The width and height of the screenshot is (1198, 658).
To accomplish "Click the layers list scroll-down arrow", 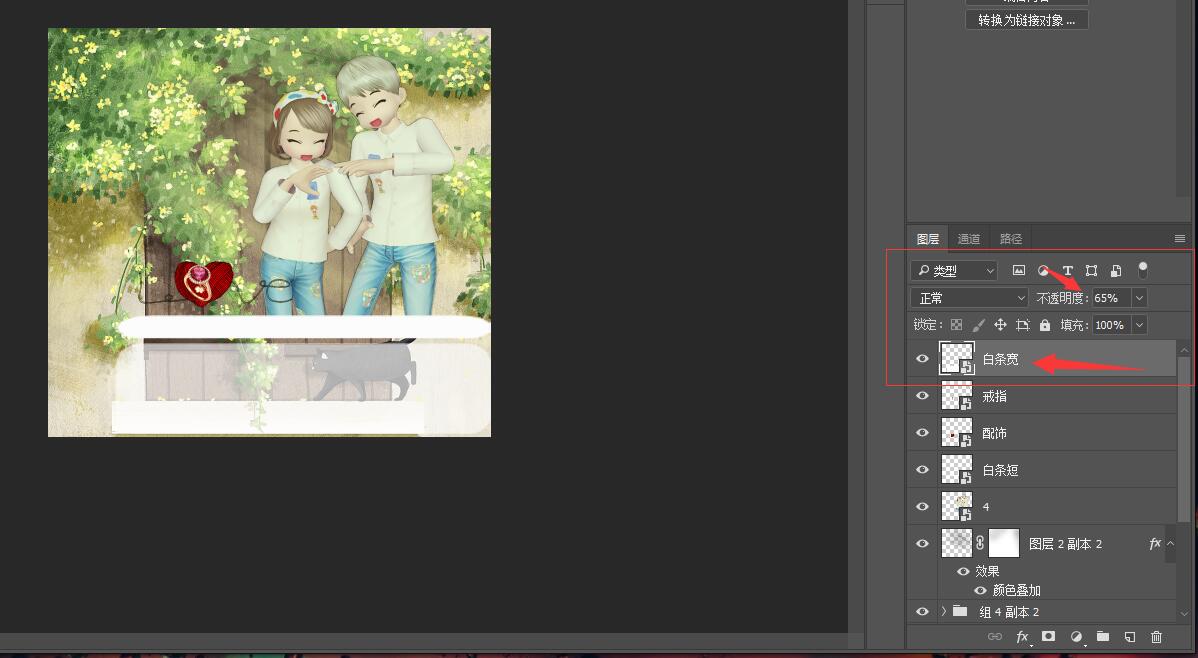I will (x=1184, y=613).
